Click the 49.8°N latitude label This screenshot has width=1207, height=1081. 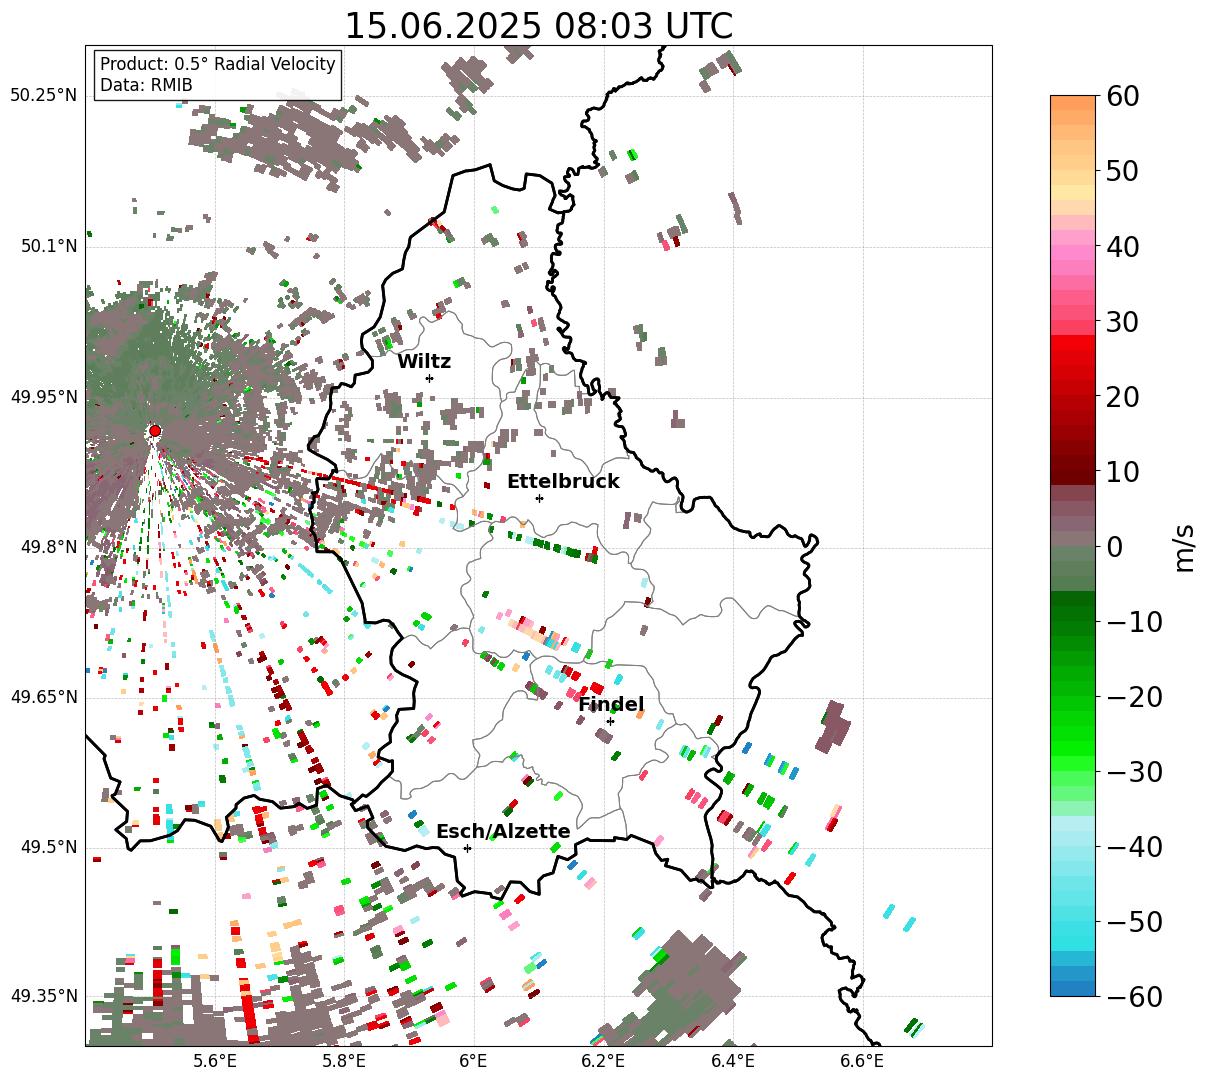[49, 547]
